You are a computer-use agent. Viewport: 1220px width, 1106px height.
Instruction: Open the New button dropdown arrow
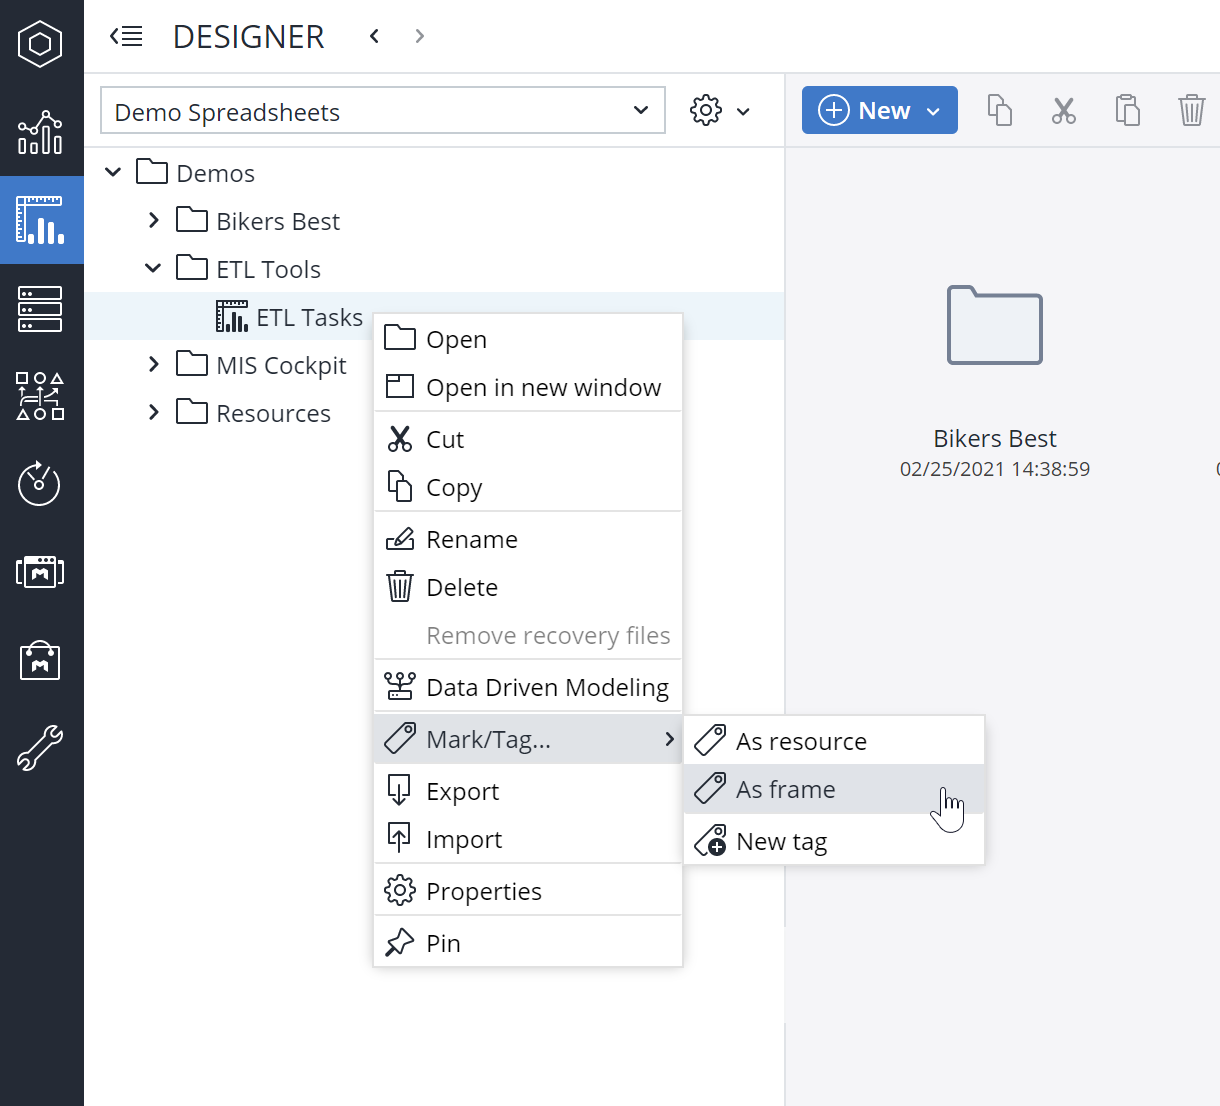click(934, 111)
